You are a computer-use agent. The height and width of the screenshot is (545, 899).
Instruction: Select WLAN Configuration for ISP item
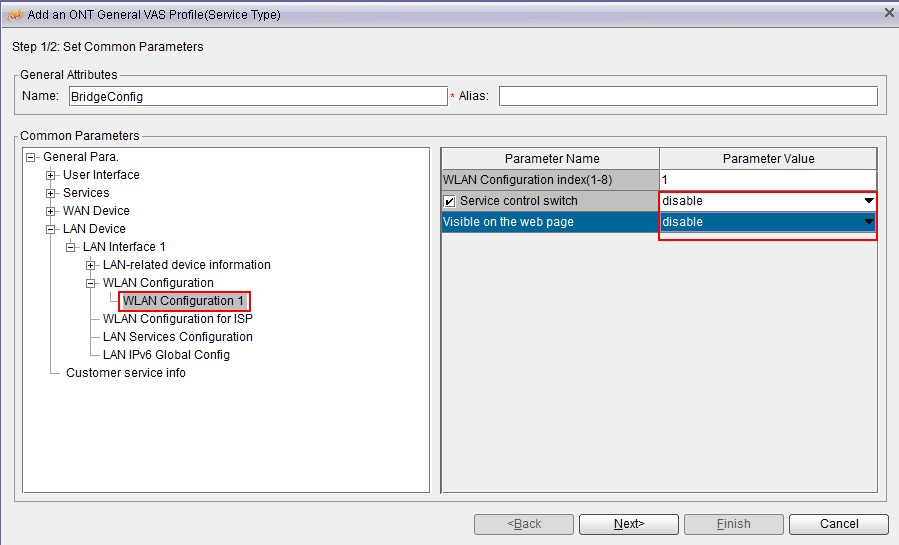coord(177,319)
